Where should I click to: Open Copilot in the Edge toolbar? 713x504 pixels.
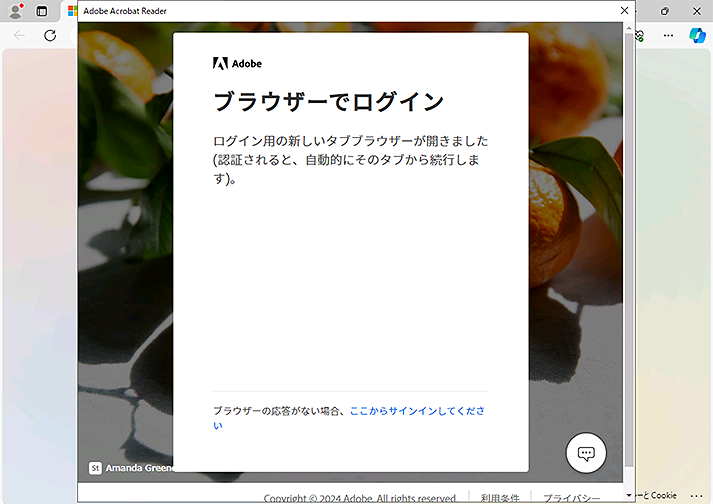click(697, 35)
